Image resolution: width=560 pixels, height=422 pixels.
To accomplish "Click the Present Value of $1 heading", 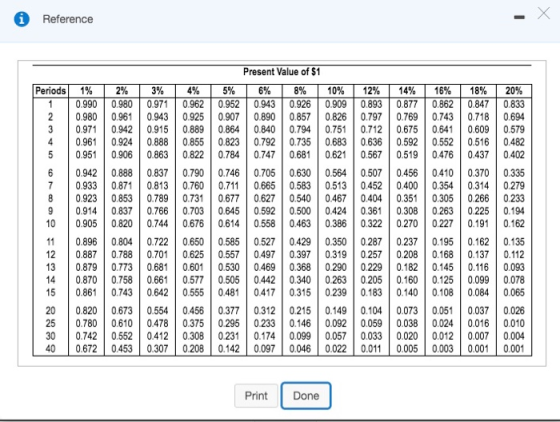I will [x=282, y=72].
